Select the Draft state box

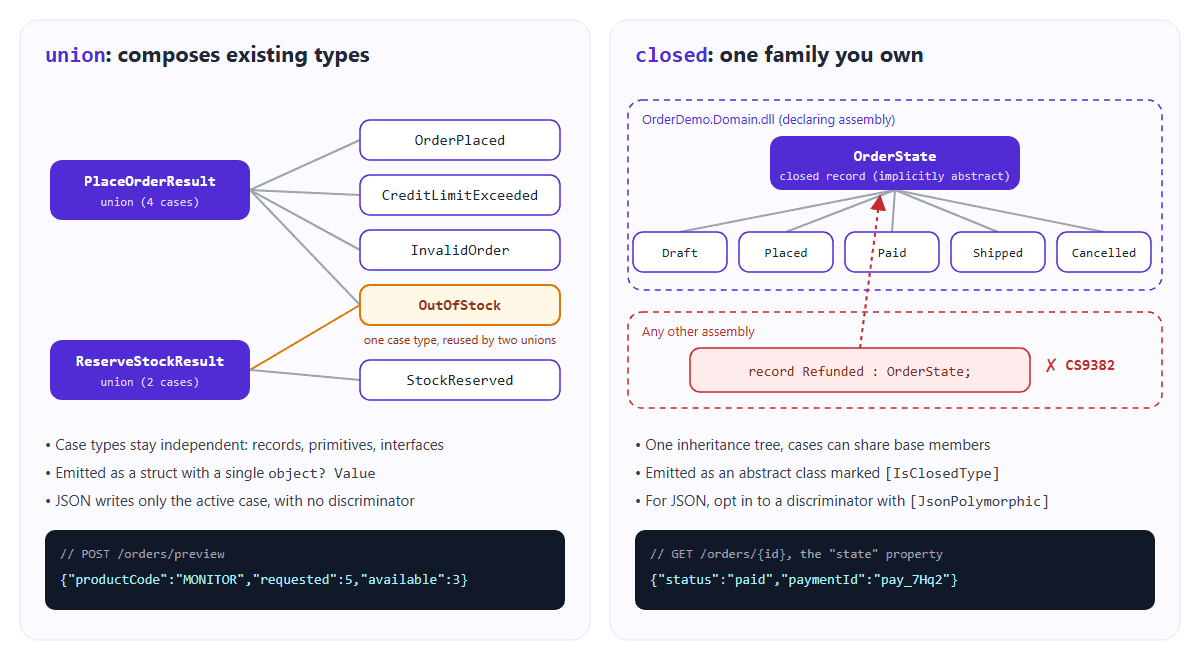tap(680, 252)
